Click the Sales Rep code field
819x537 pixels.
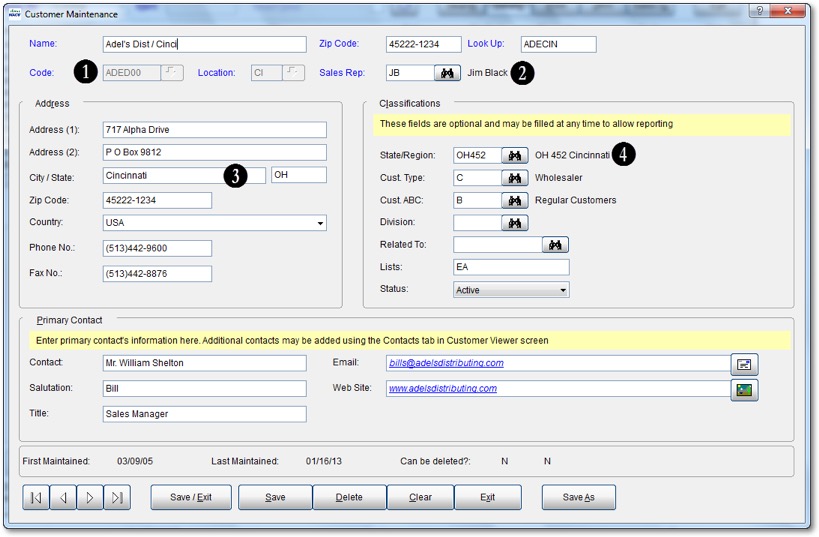coord(411,73)
